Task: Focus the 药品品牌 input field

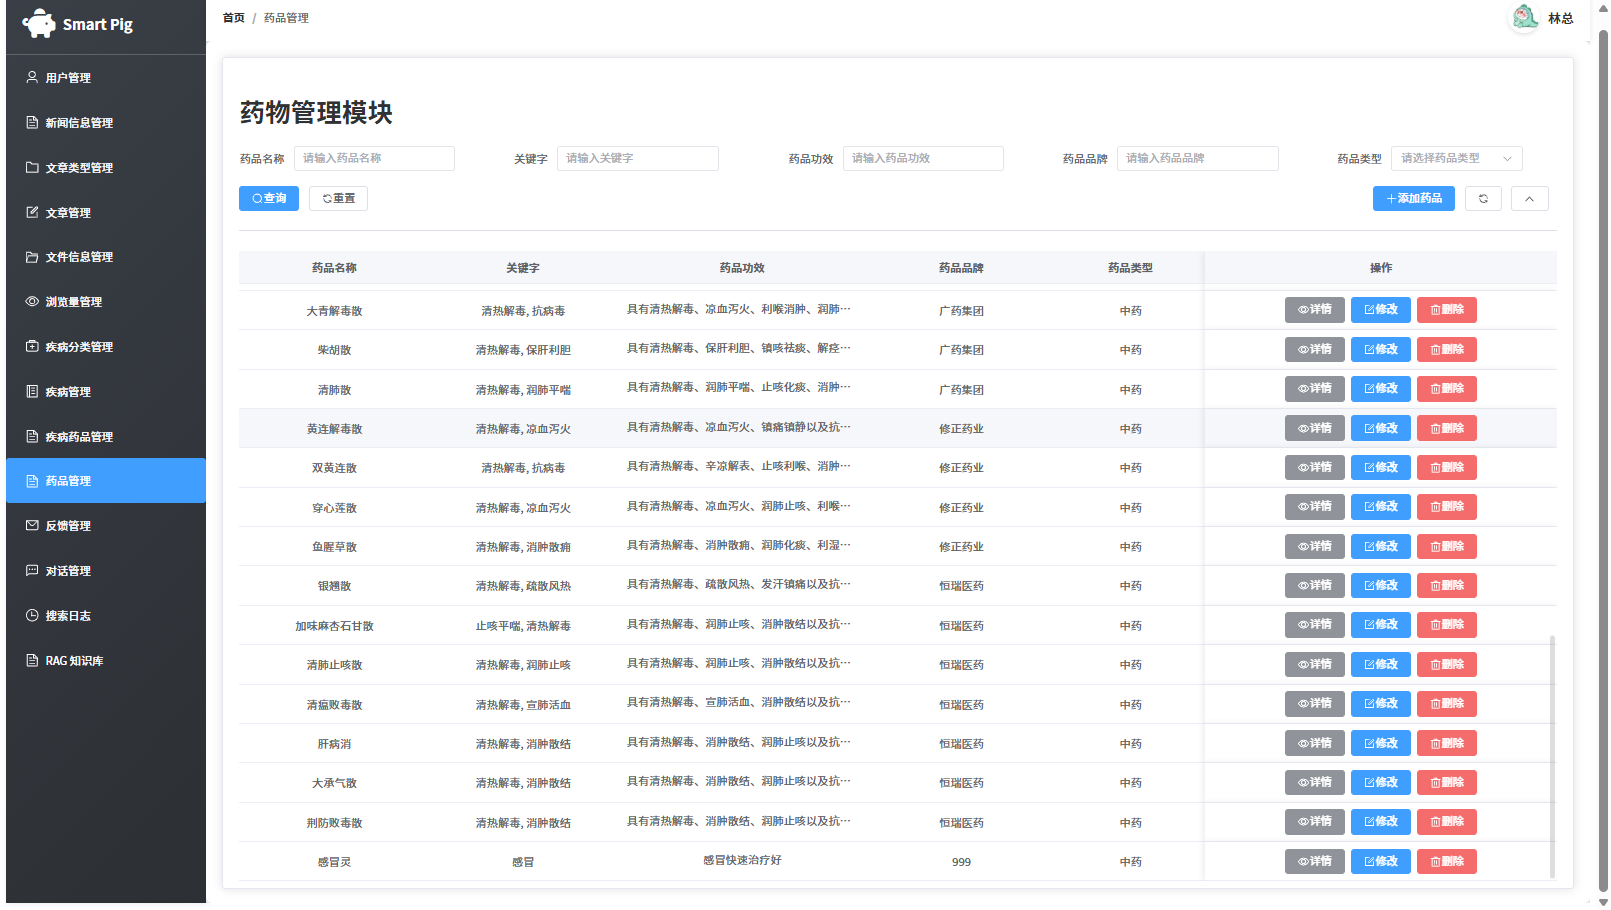Action: [x=1198, y=158]
